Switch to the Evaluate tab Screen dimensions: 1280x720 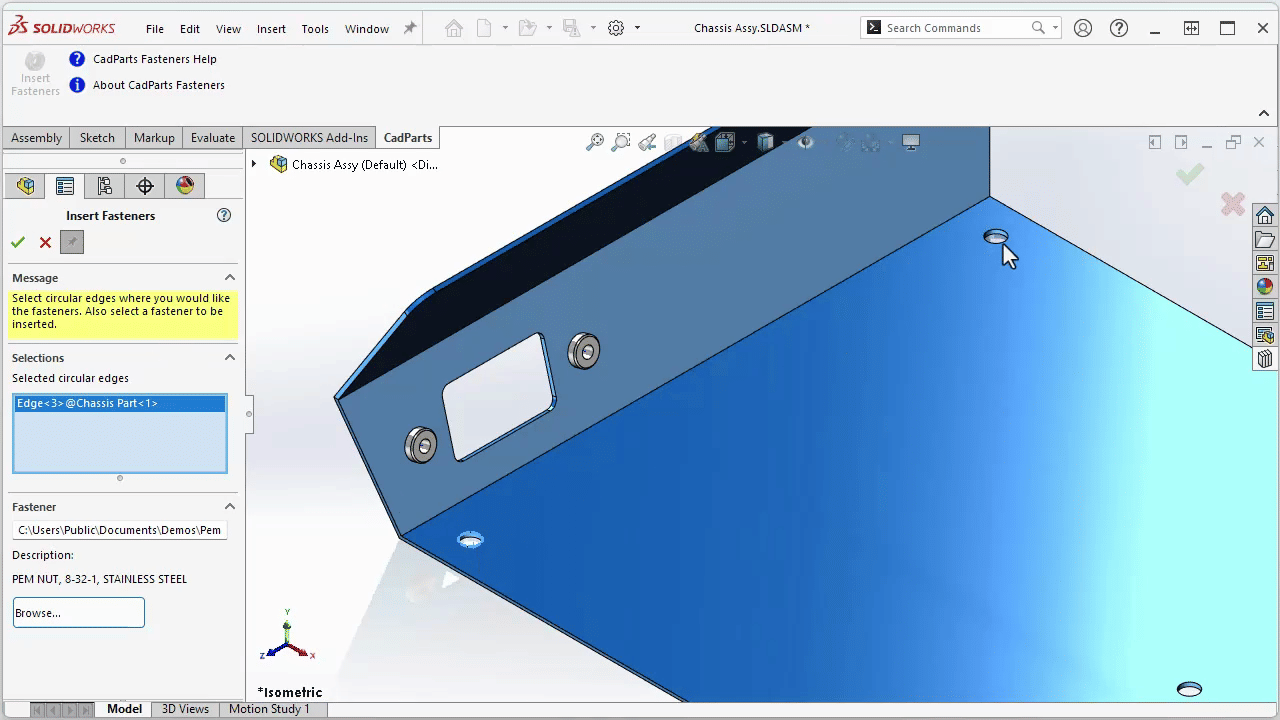(x=213, y=138)
